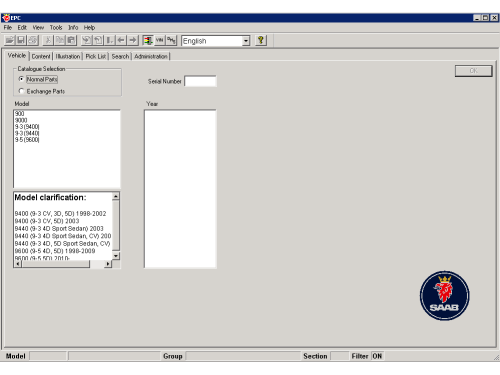Click the print toolbar icon
Screen dimensions: 500x375
(33, 40)
